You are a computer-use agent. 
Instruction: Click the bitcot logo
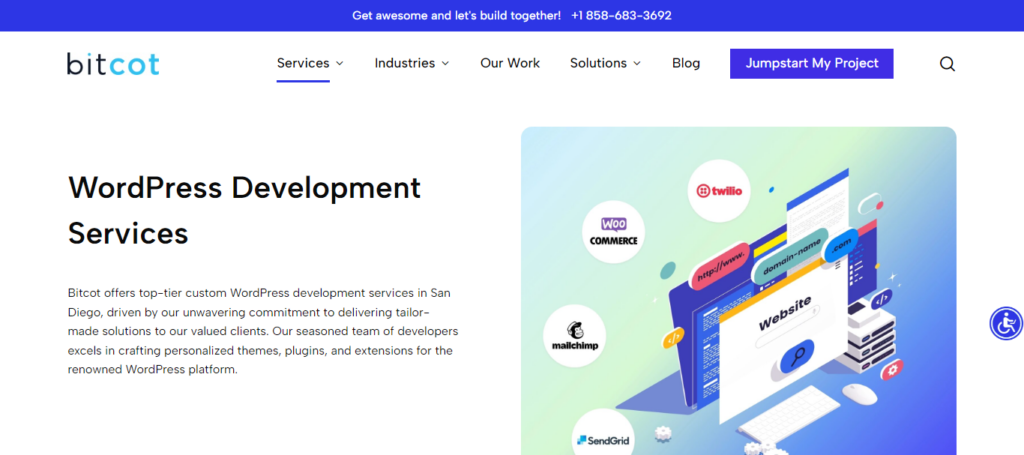(113, 64)
